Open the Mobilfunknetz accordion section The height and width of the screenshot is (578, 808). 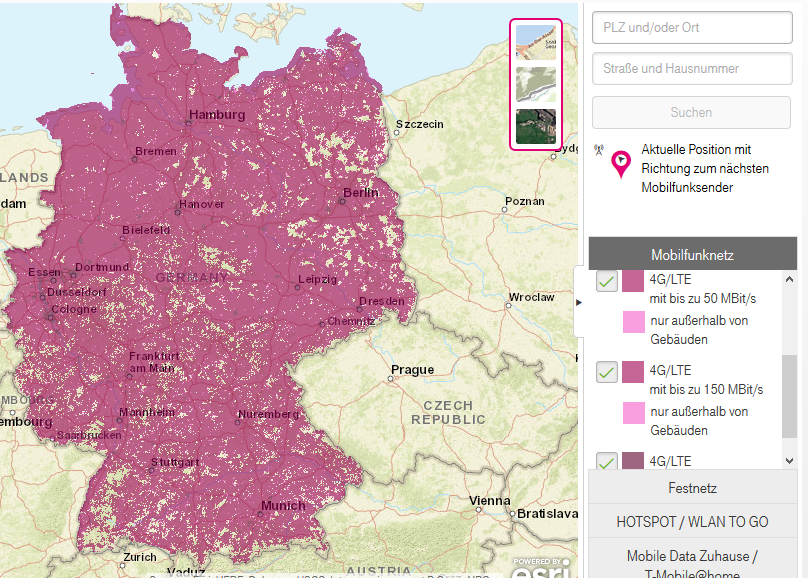pos(693,254)
